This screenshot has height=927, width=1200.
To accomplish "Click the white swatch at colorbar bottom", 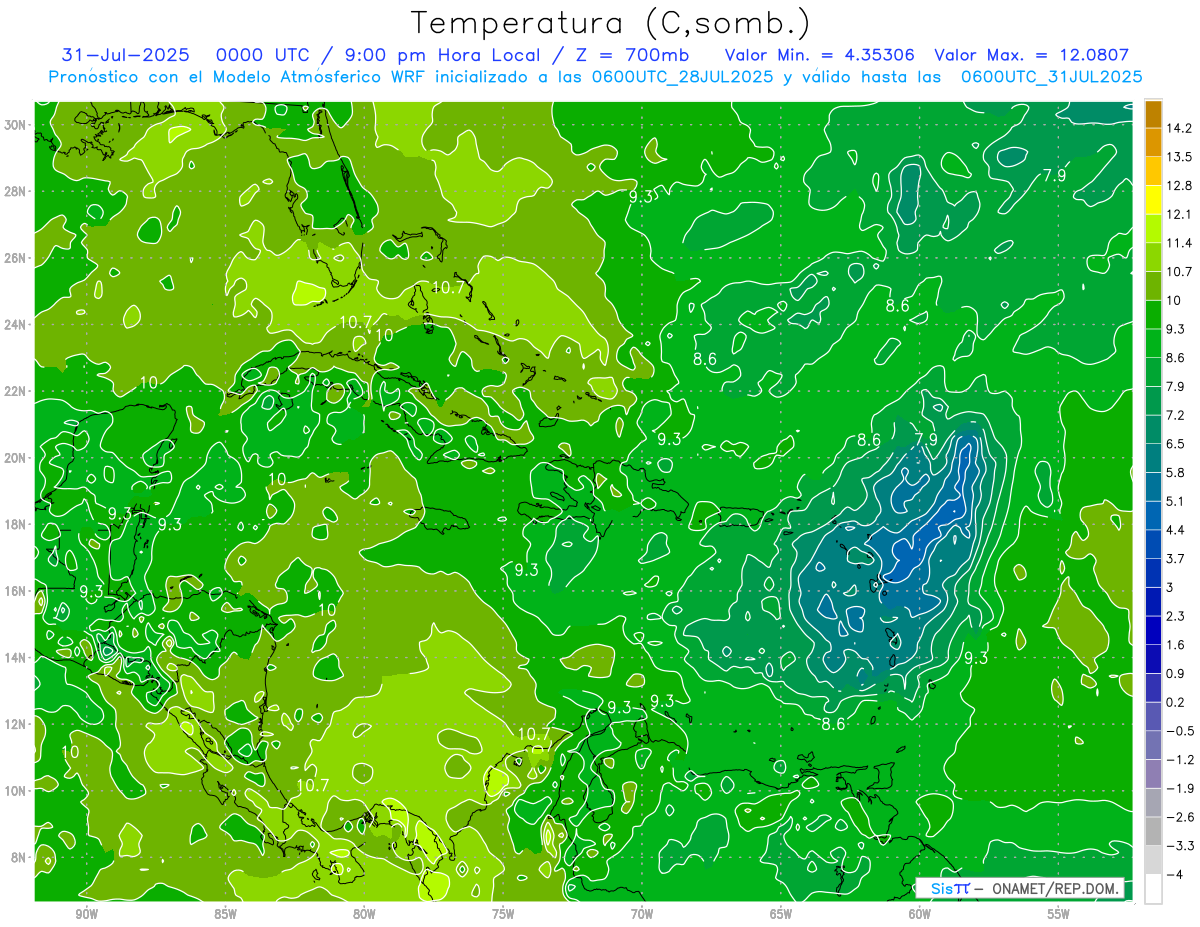I will pos(1153,889).
